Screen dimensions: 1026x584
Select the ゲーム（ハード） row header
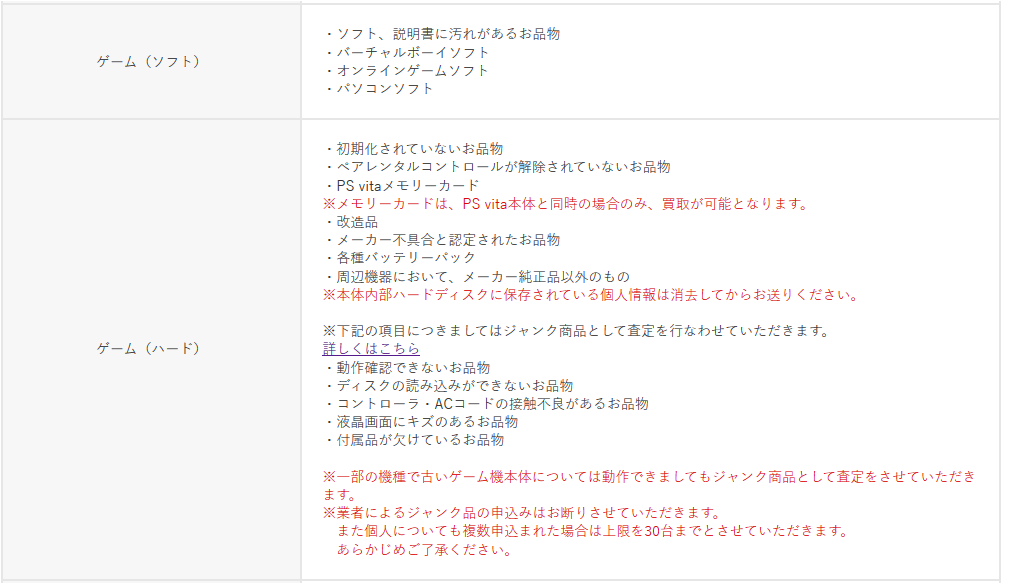150,349
